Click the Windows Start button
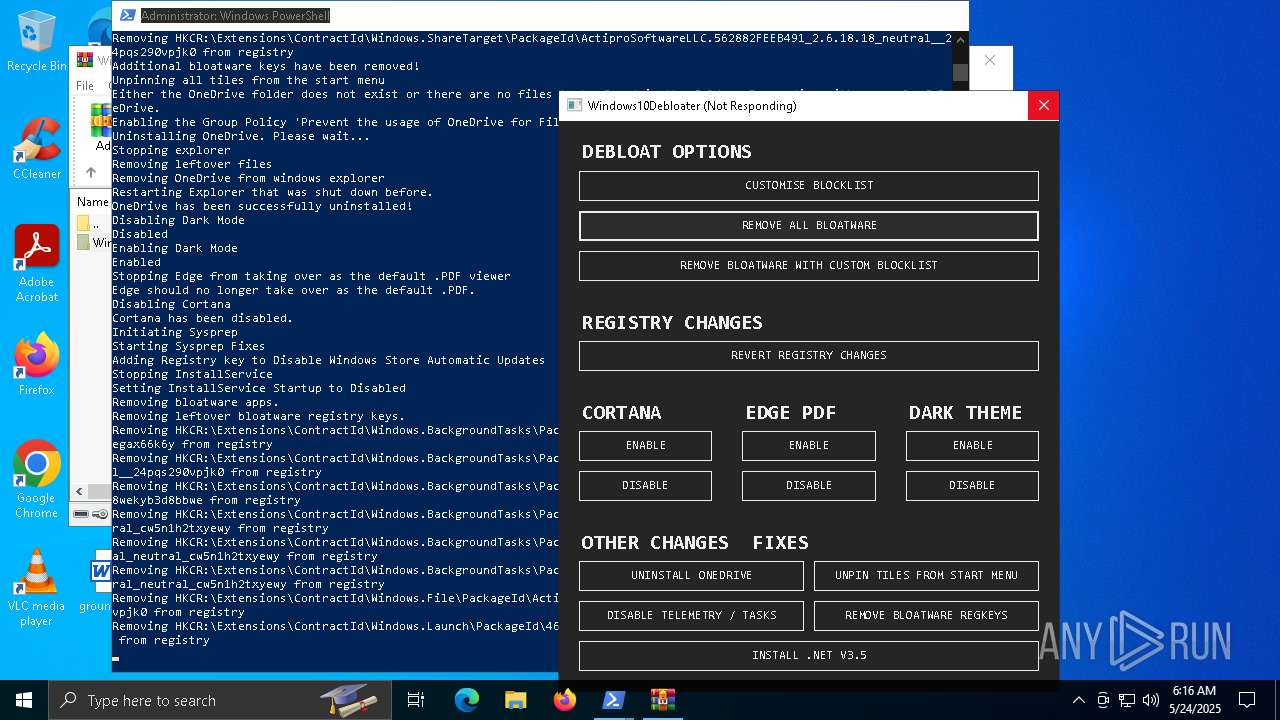The height and width of the screenshot is (720, 1280). click(24, 700)
